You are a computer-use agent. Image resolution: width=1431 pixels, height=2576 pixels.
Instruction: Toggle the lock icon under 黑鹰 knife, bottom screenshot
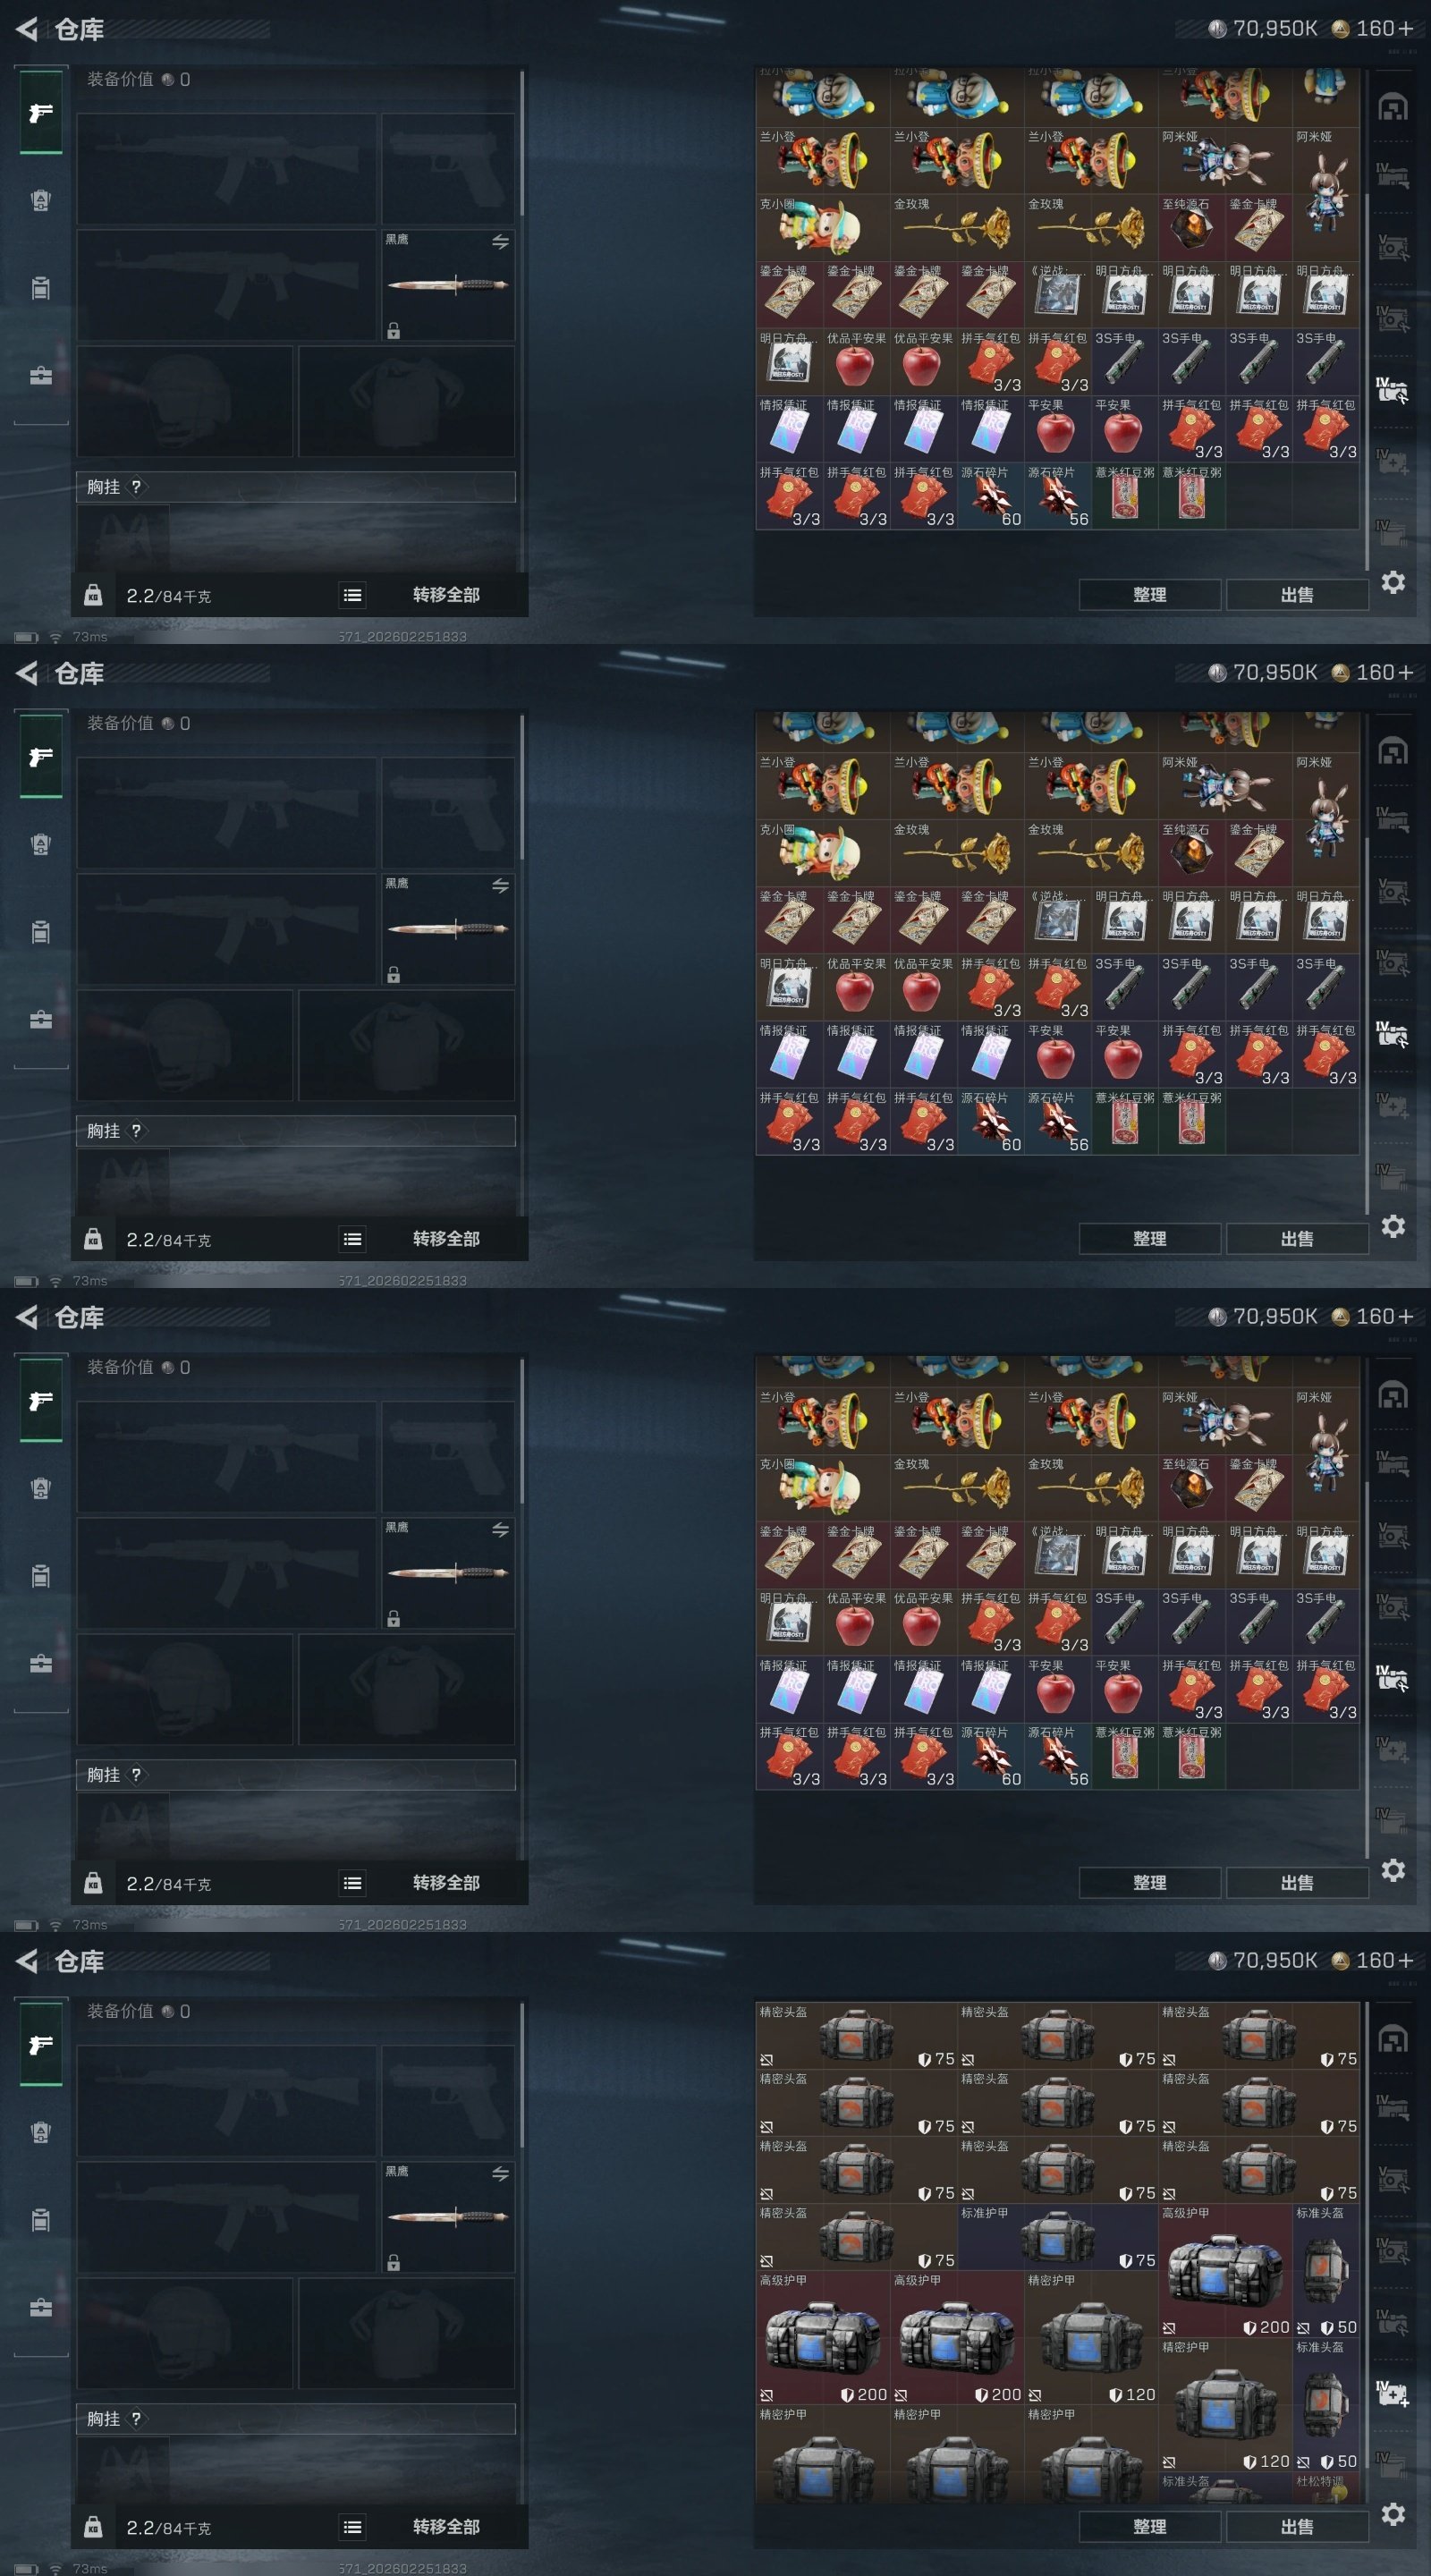393,2262
